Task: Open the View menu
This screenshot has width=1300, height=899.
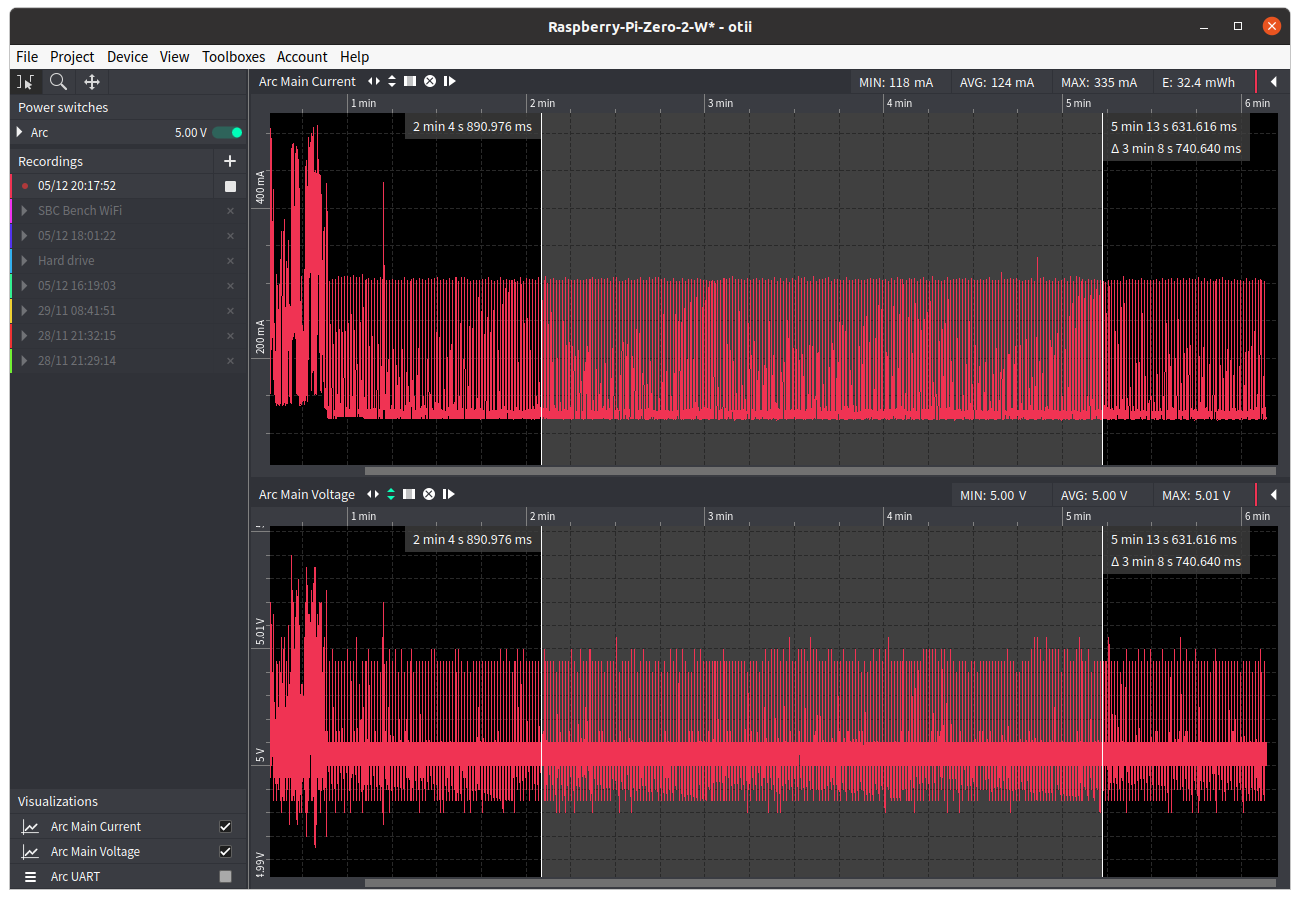Action: [174, 57]
